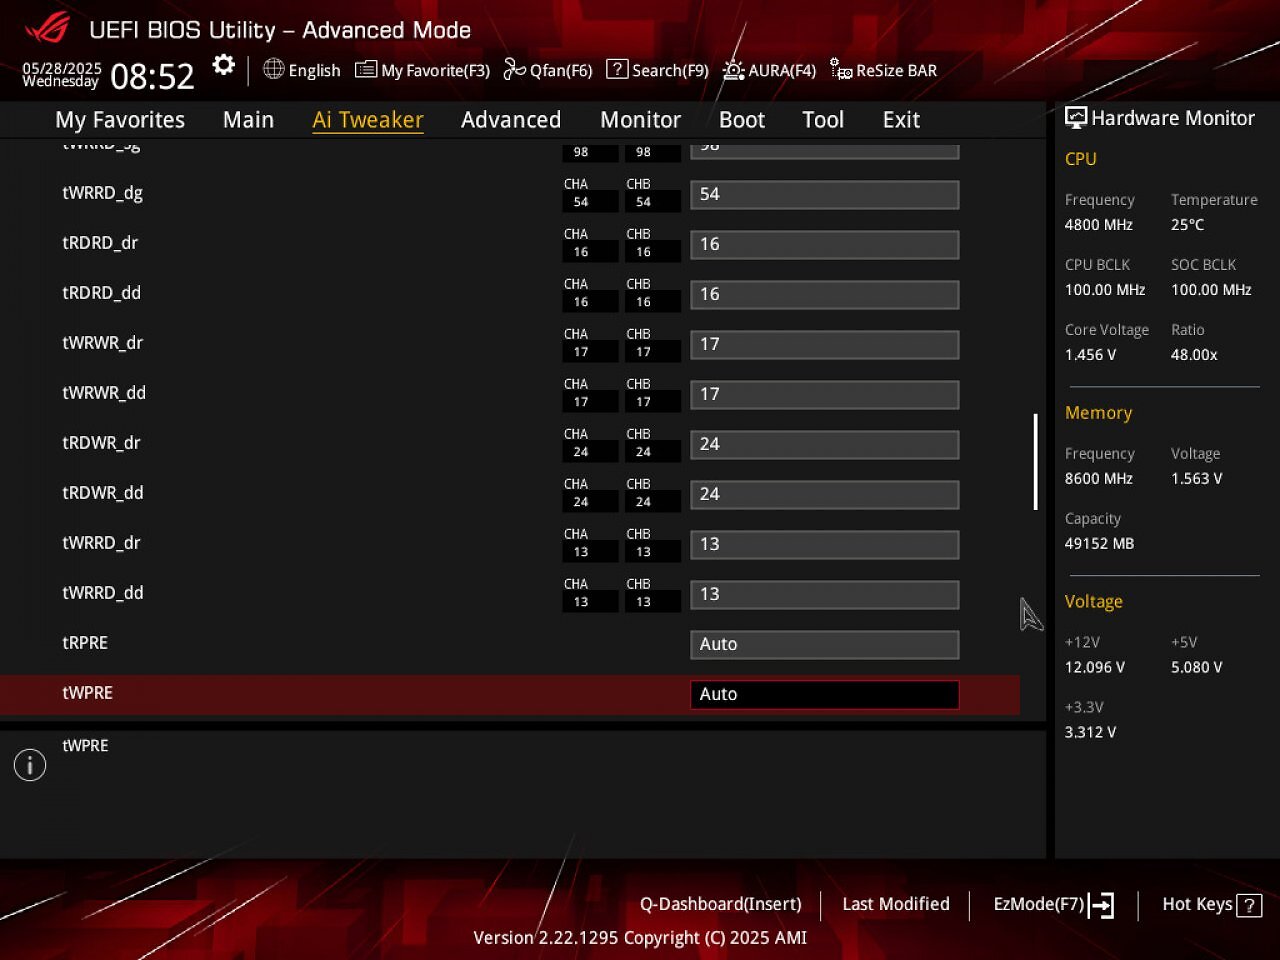Select the tWPRE Auto field
Viewport: 1280px width, 960px height.
[x=825, y=694]
